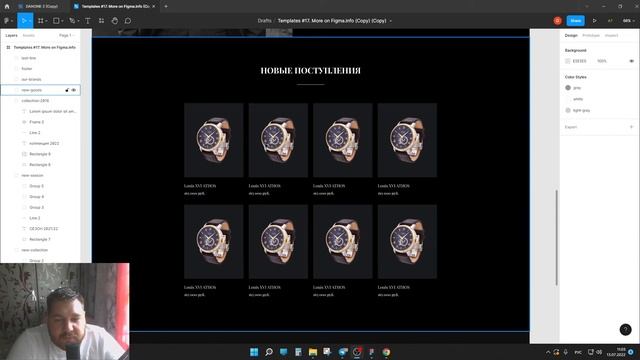Open the Resources tool

point(101,21)
